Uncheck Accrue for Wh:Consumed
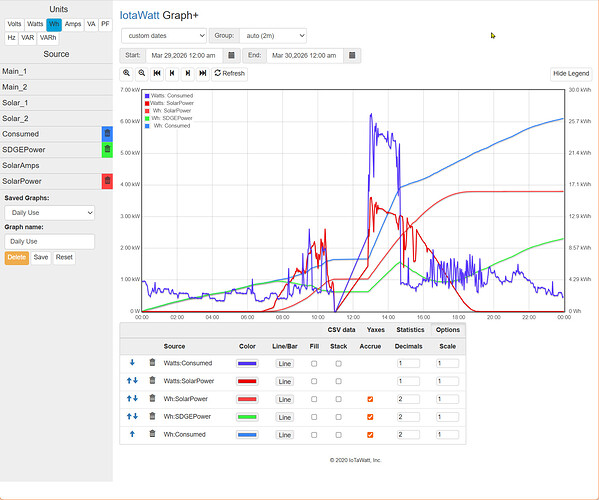599x500 pixels. click(370, 435)
